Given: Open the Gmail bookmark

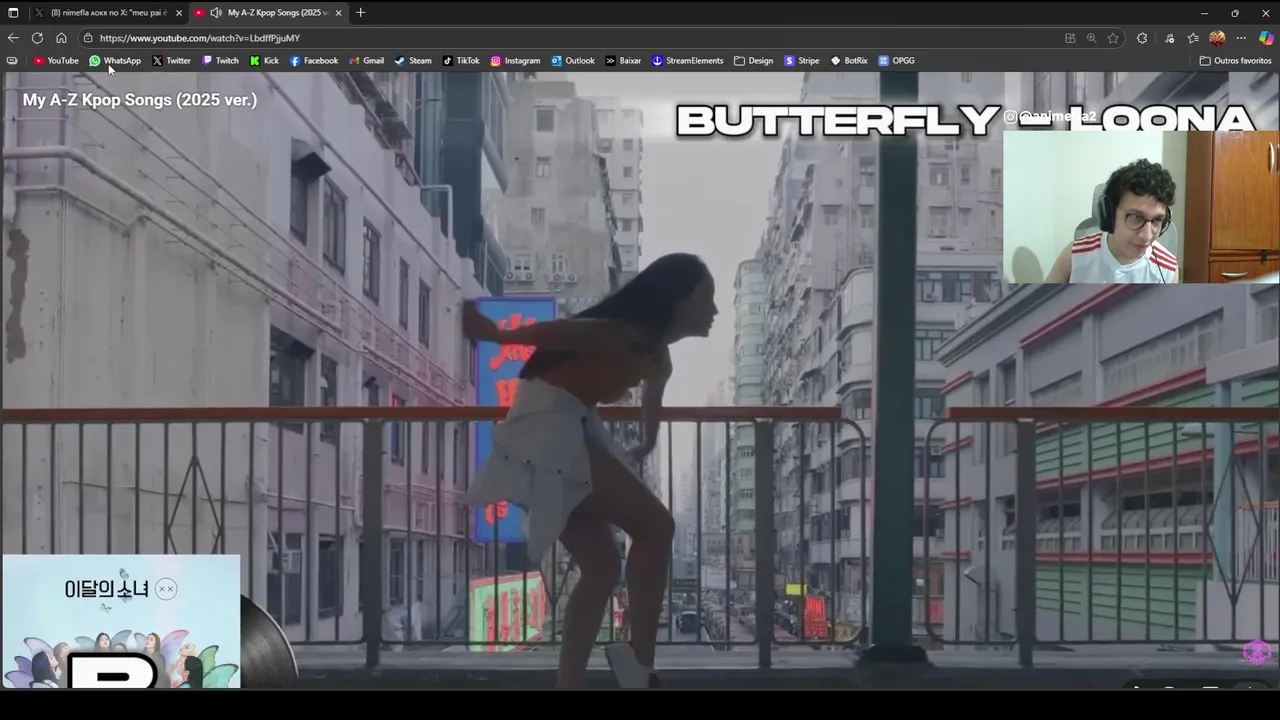Looking at the screenshot, I should pos(367,61).
